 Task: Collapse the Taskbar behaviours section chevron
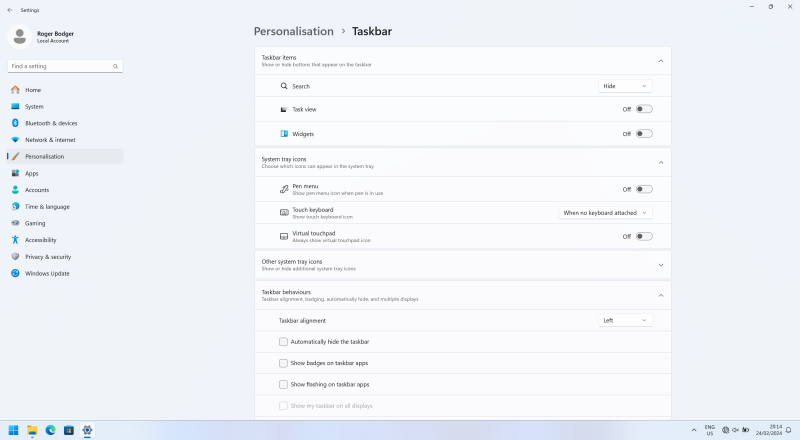coord(661,296)
